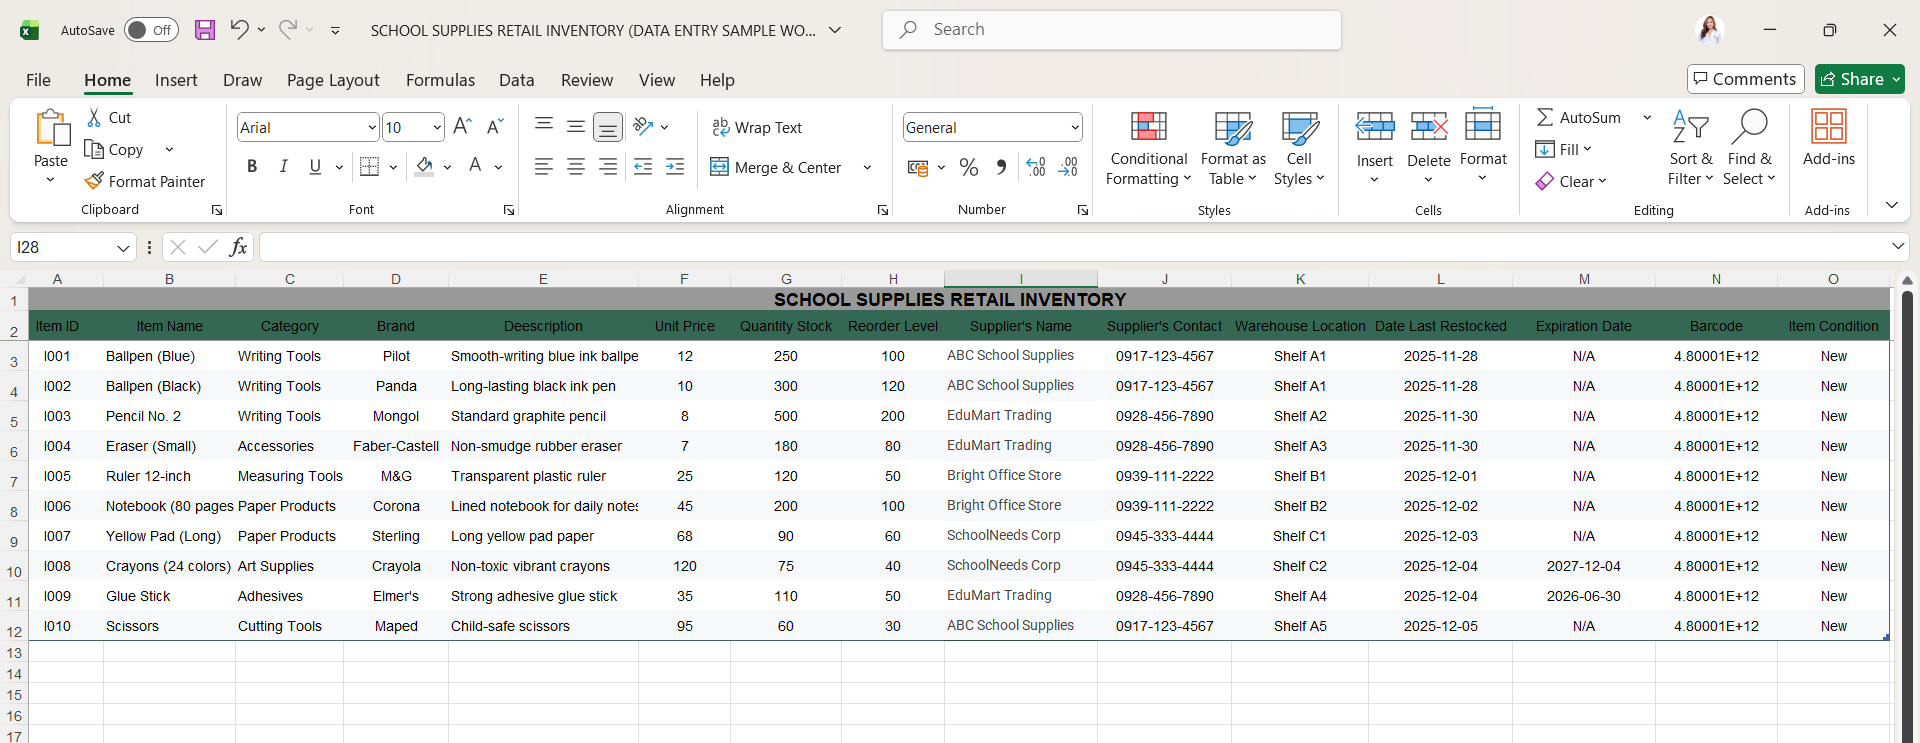Screen dimensions: 1920x743
Task: Click the Format Painter brush icon
Action: click(x=94, y=181)
